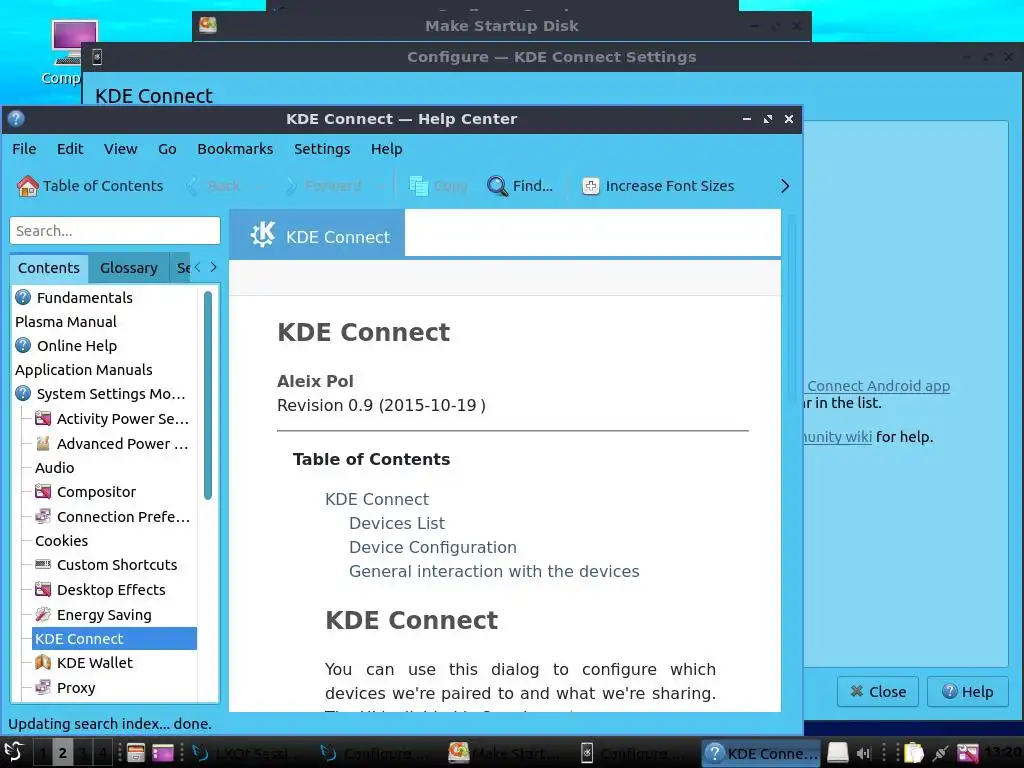Click the Help Center window title icon
The width and height of the screenshot is (1024, 768).
click(16, 119)
